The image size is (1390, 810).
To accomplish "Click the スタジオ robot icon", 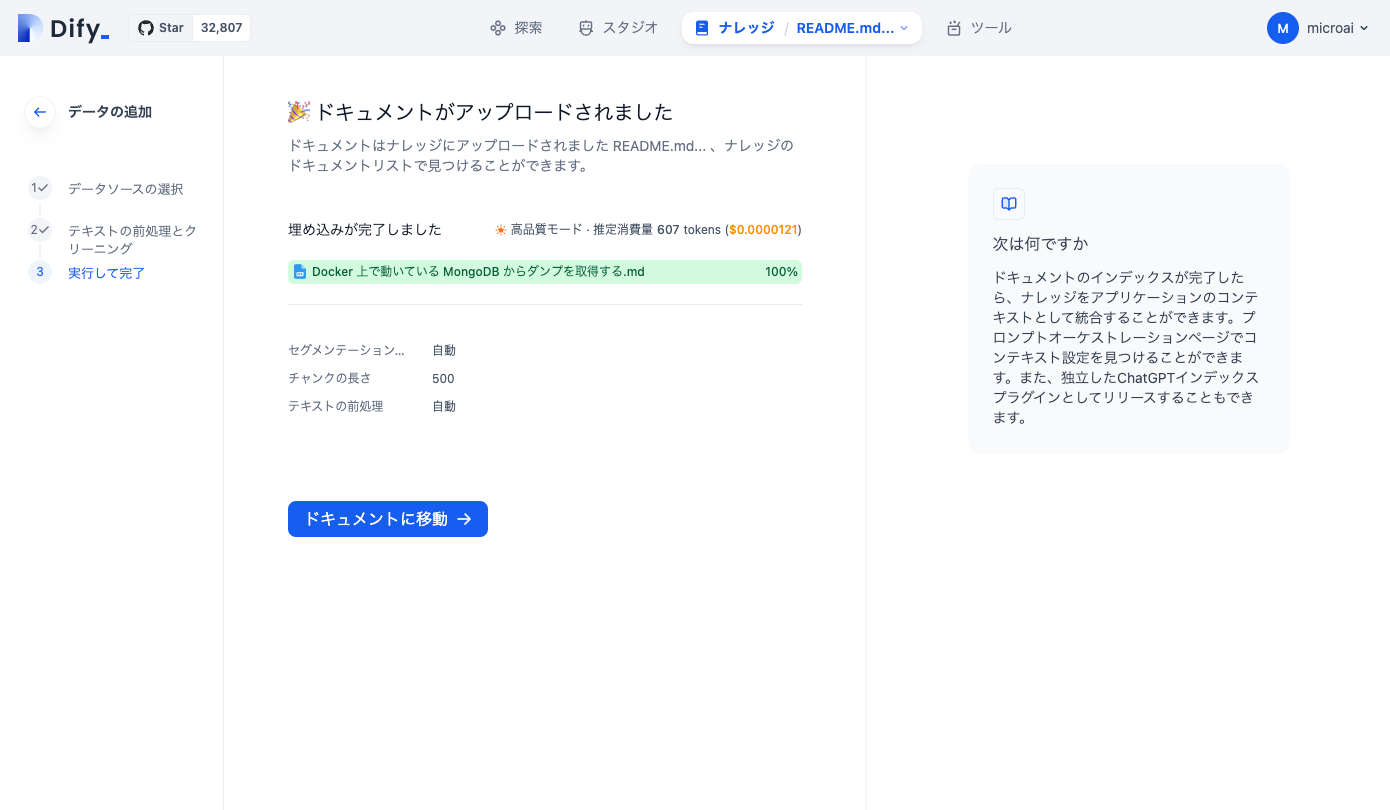I will pos(586,28).
